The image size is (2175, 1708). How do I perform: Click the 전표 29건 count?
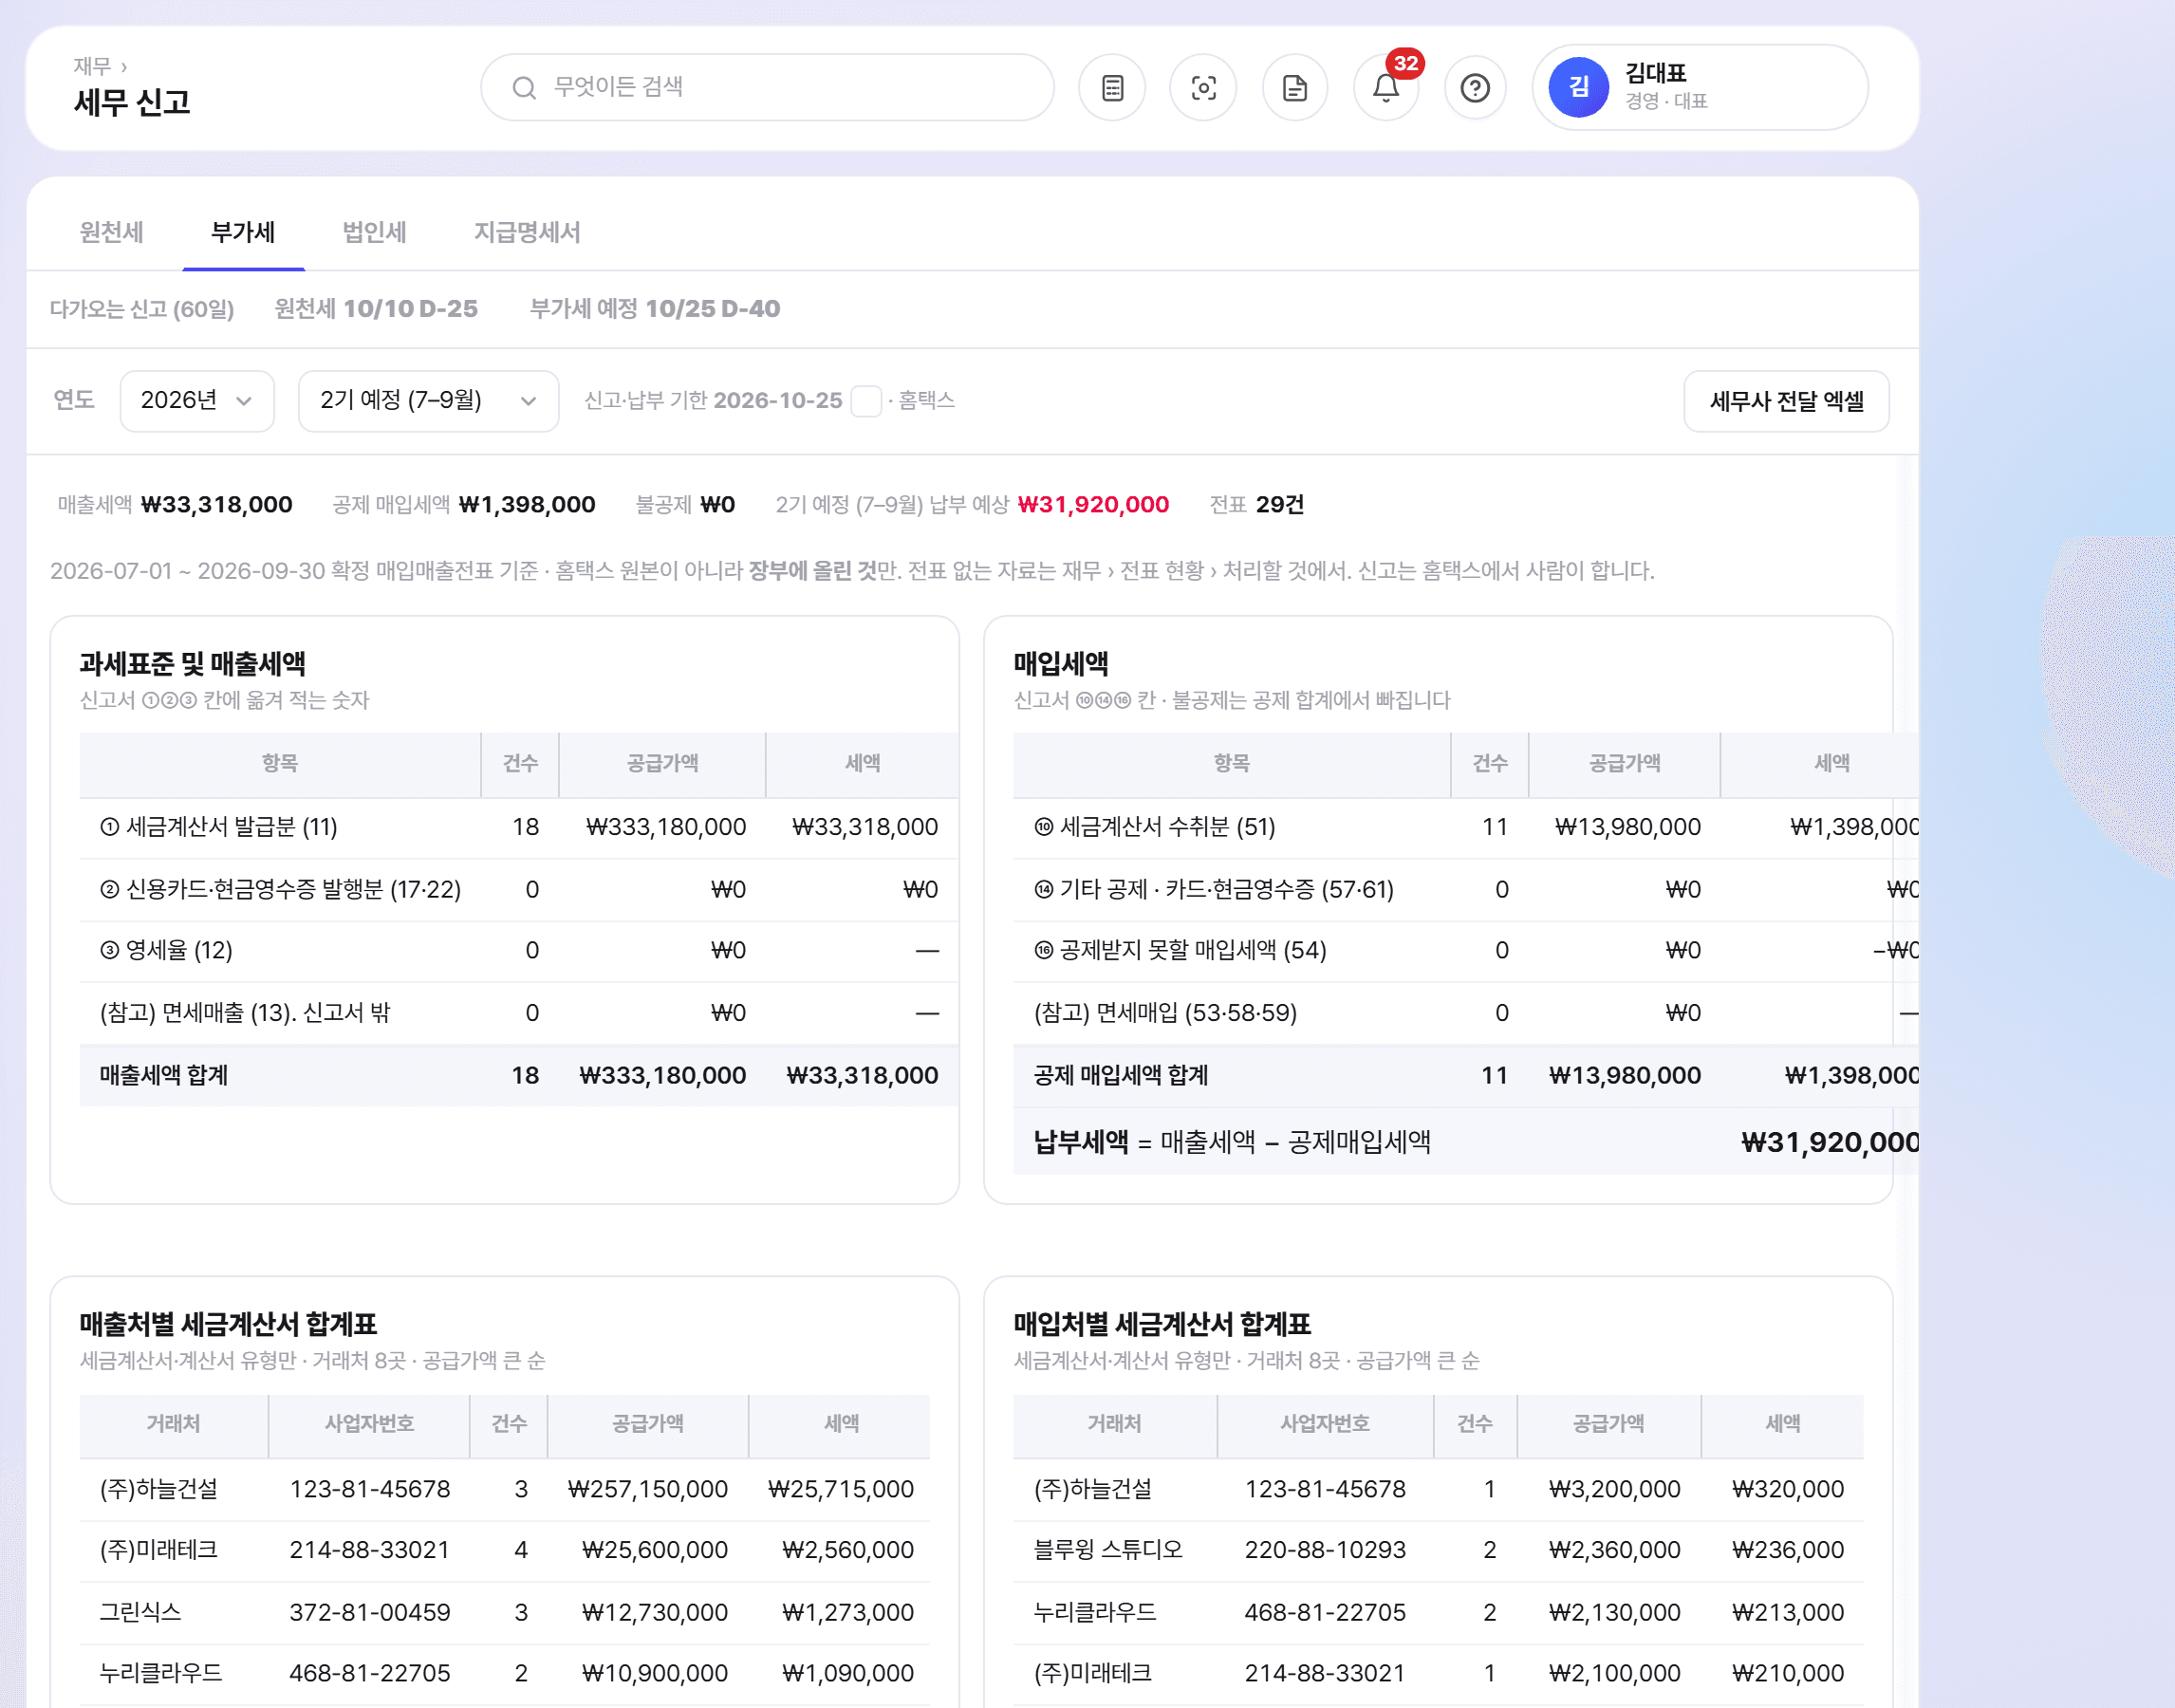point(1256,505)
